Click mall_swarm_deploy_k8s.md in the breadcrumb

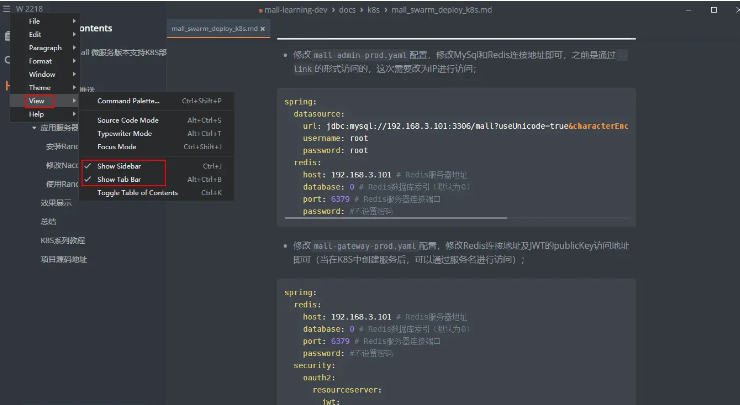pyautogui.click(x=441, y=10)
